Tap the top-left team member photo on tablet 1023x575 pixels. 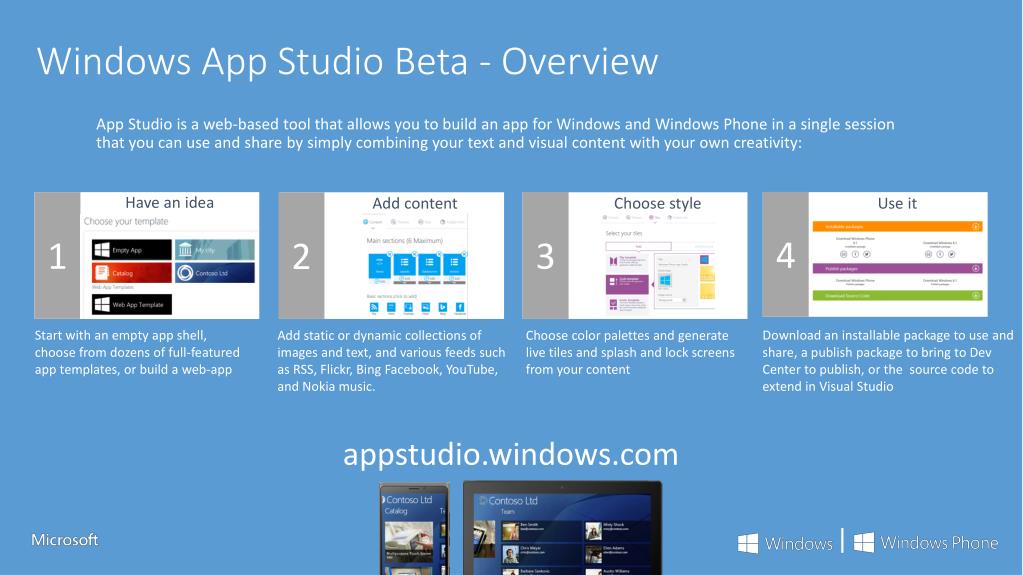pos(510,531)
